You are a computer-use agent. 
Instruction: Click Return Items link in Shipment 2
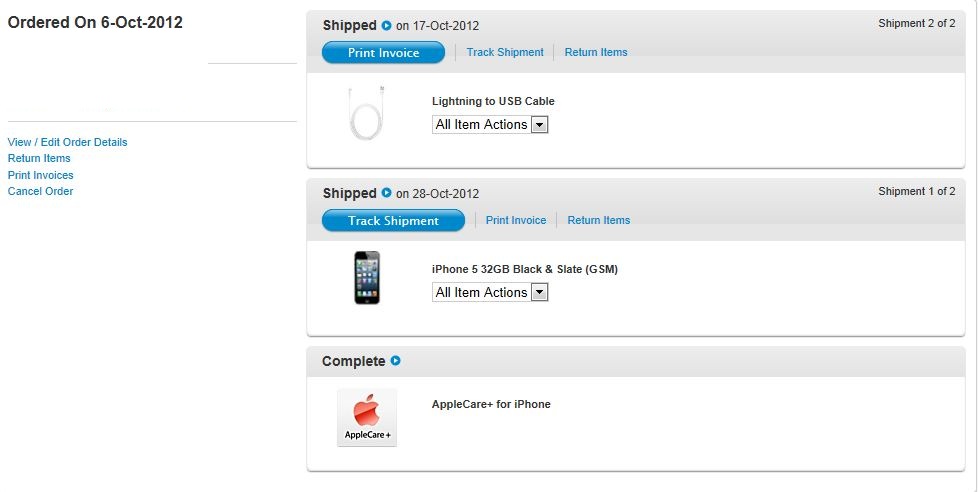tap(596, 52)
